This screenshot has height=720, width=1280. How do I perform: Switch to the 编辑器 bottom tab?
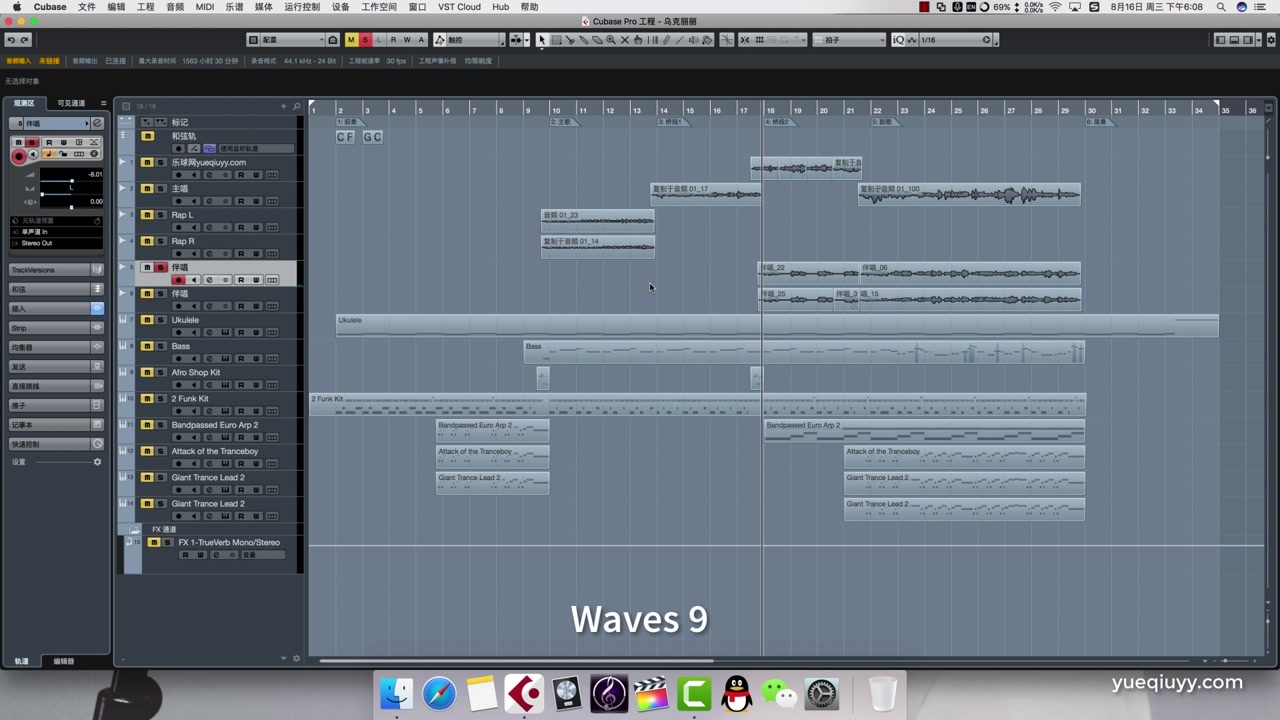[63, 661]
